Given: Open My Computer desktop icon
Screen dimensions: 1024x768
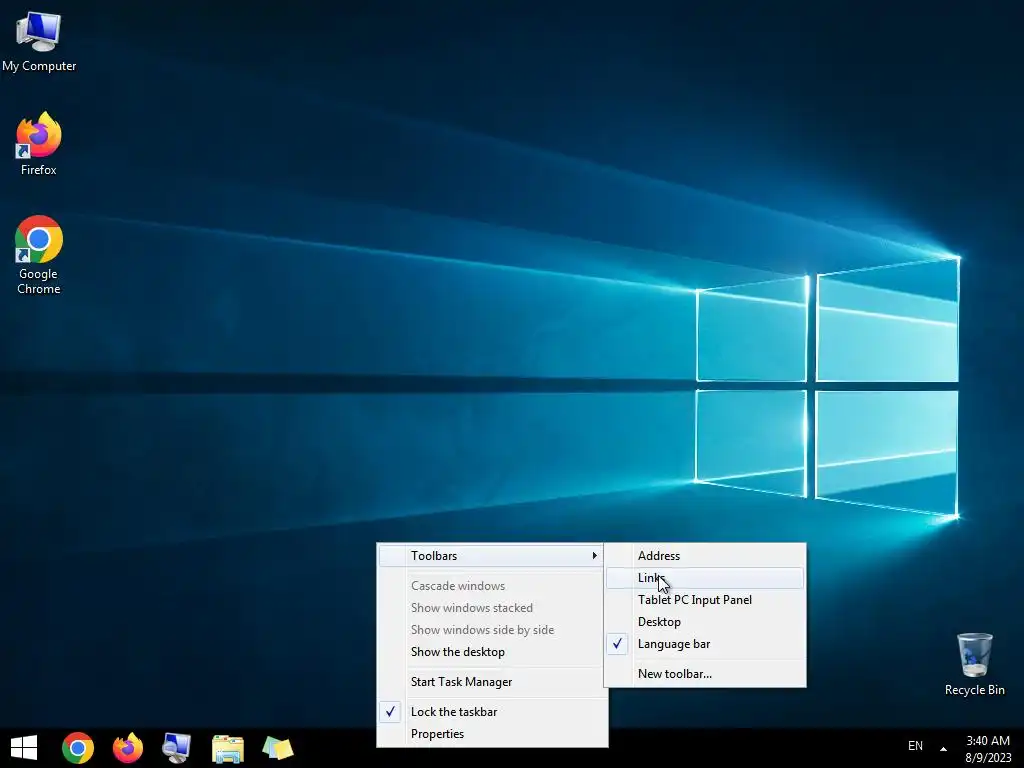Looking at the screenshot, I should pos(39,41).
